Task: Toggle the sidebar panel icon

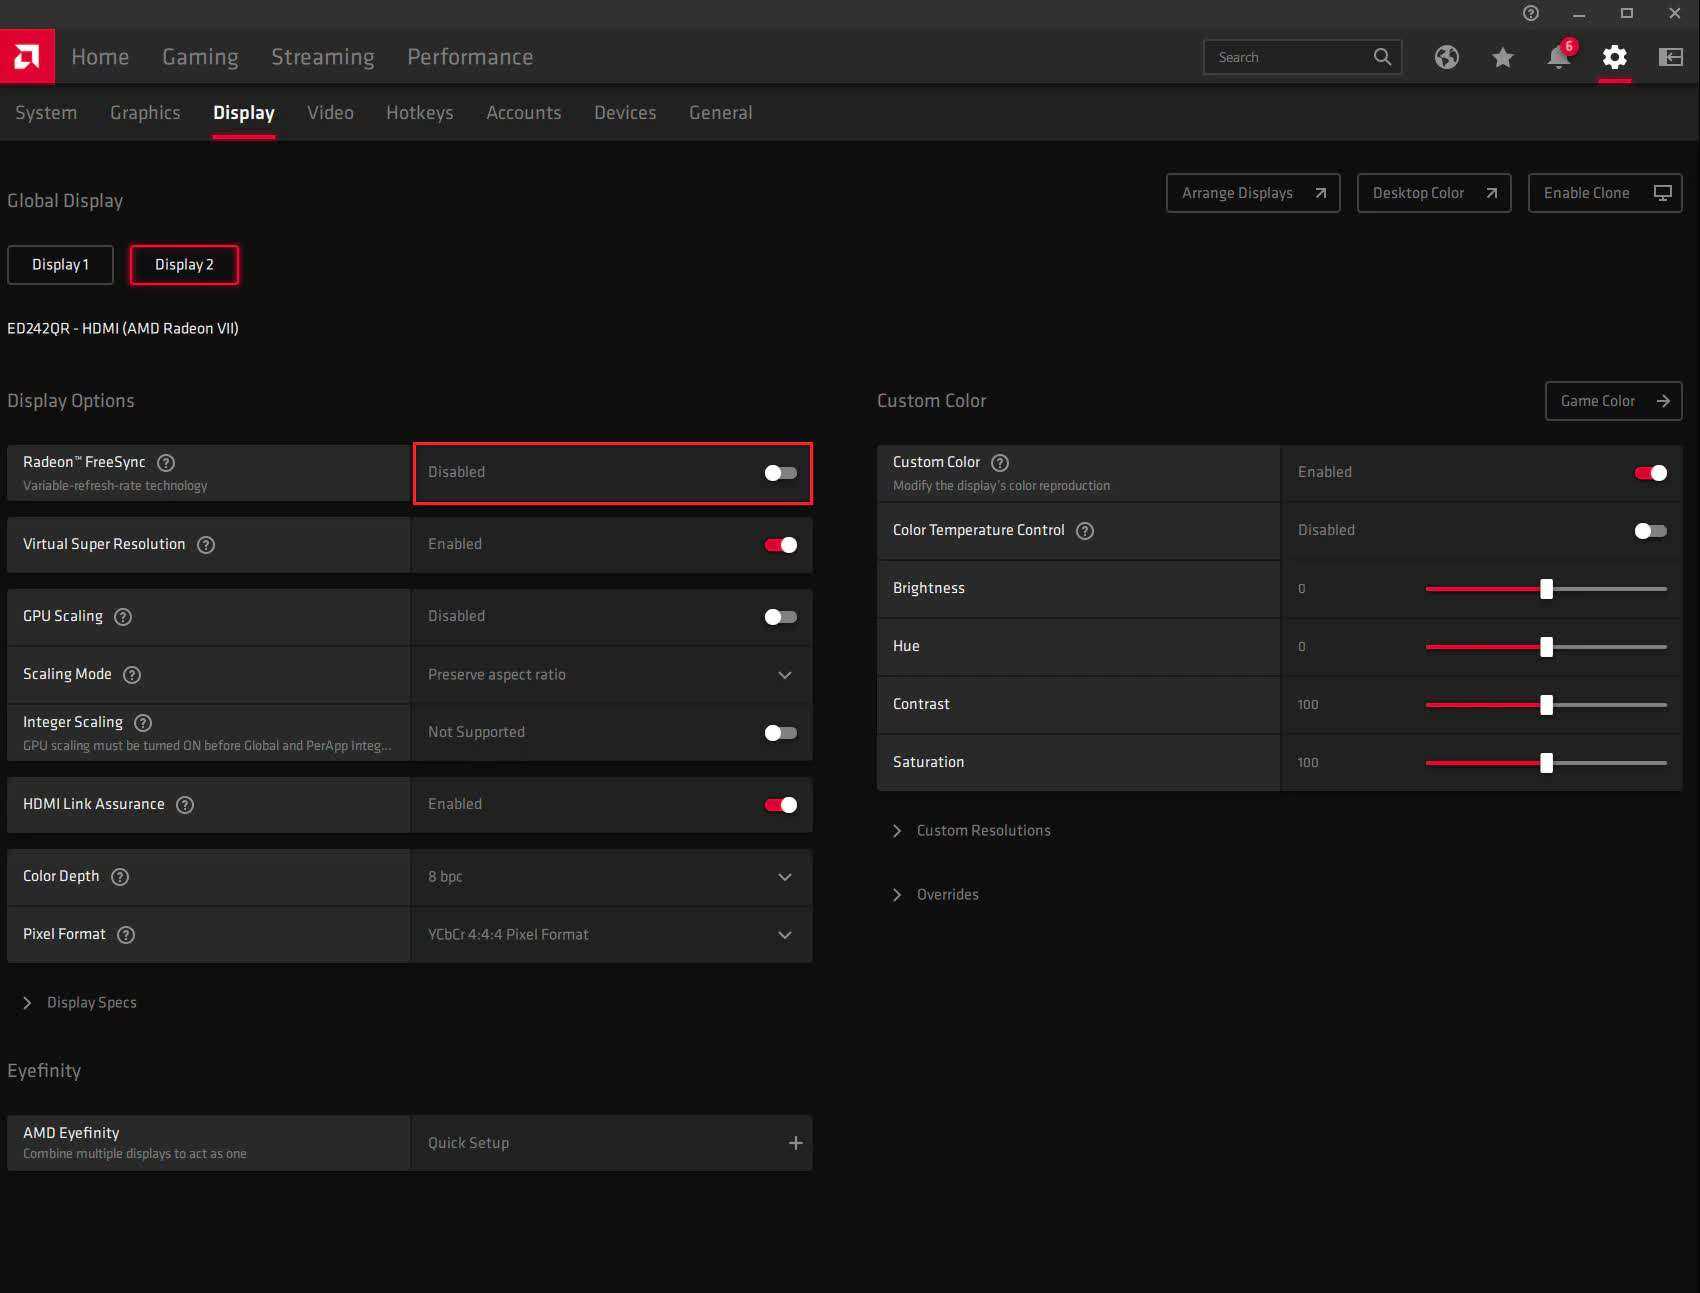Action: [1670, 57]
